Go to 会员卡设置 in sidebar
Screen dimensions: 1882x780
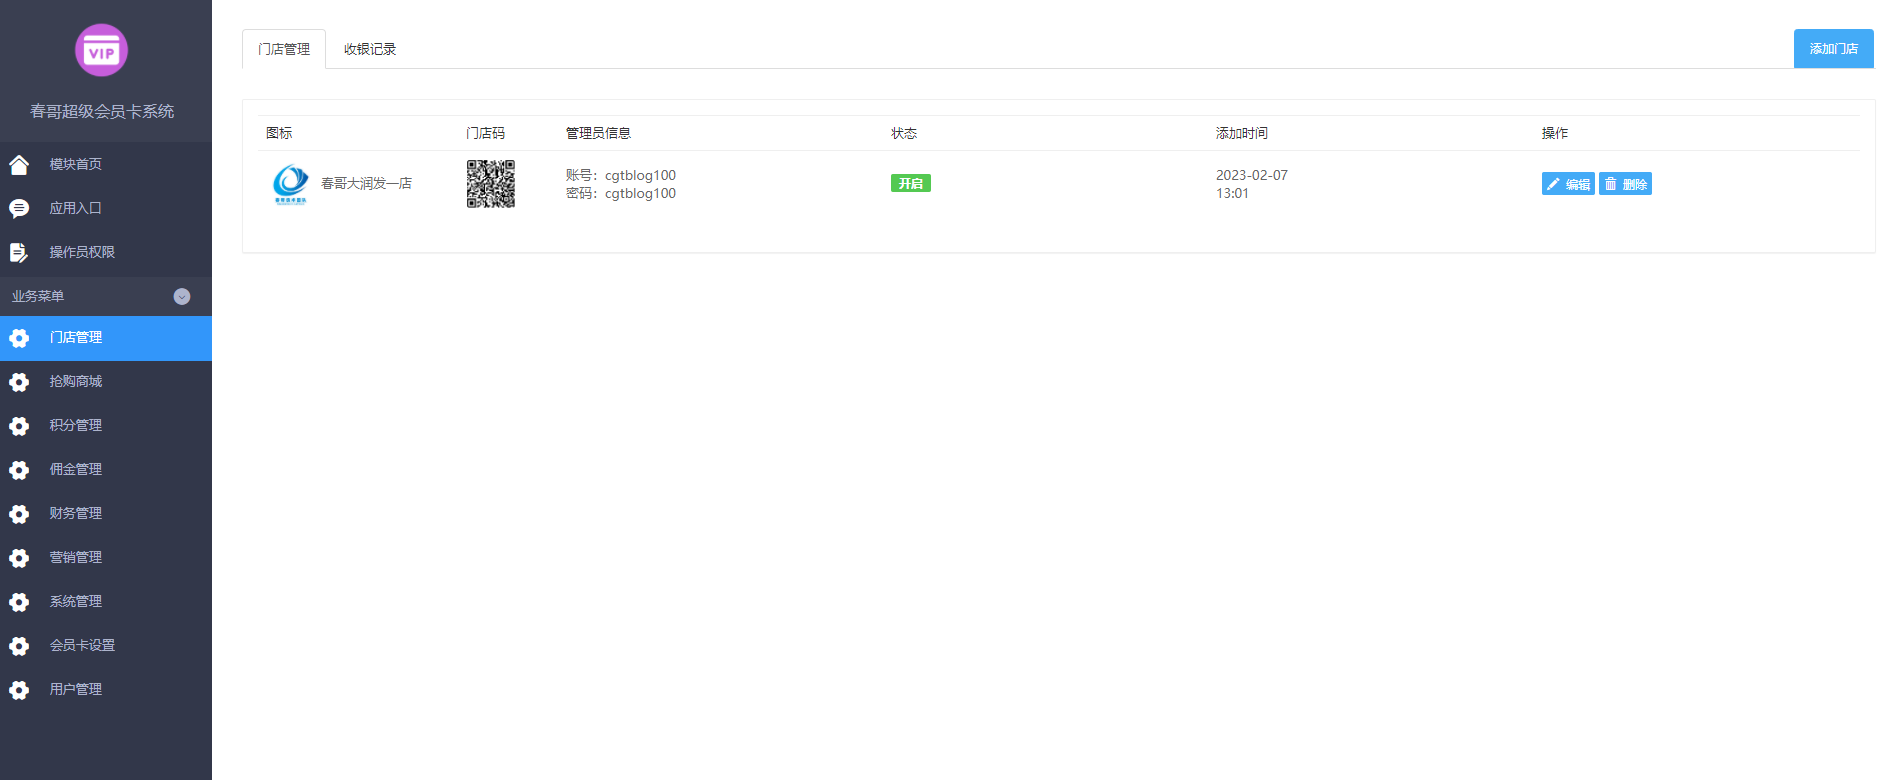[82, 645]
